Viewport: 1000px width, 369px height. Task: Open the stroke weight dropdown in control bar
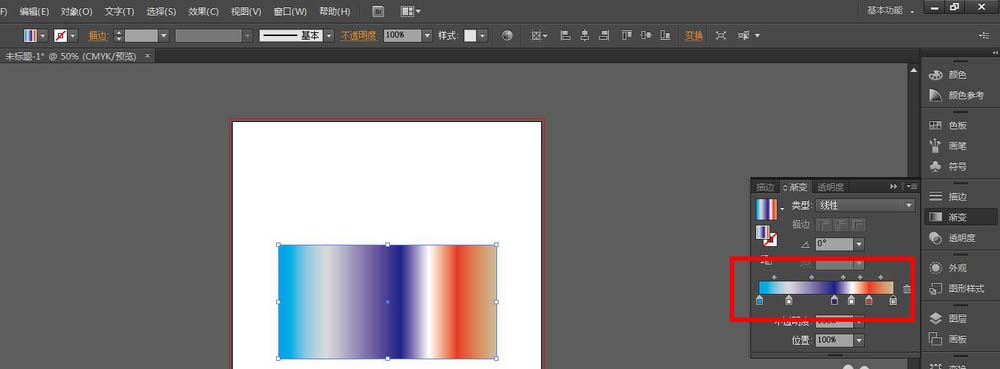(164, 36)
